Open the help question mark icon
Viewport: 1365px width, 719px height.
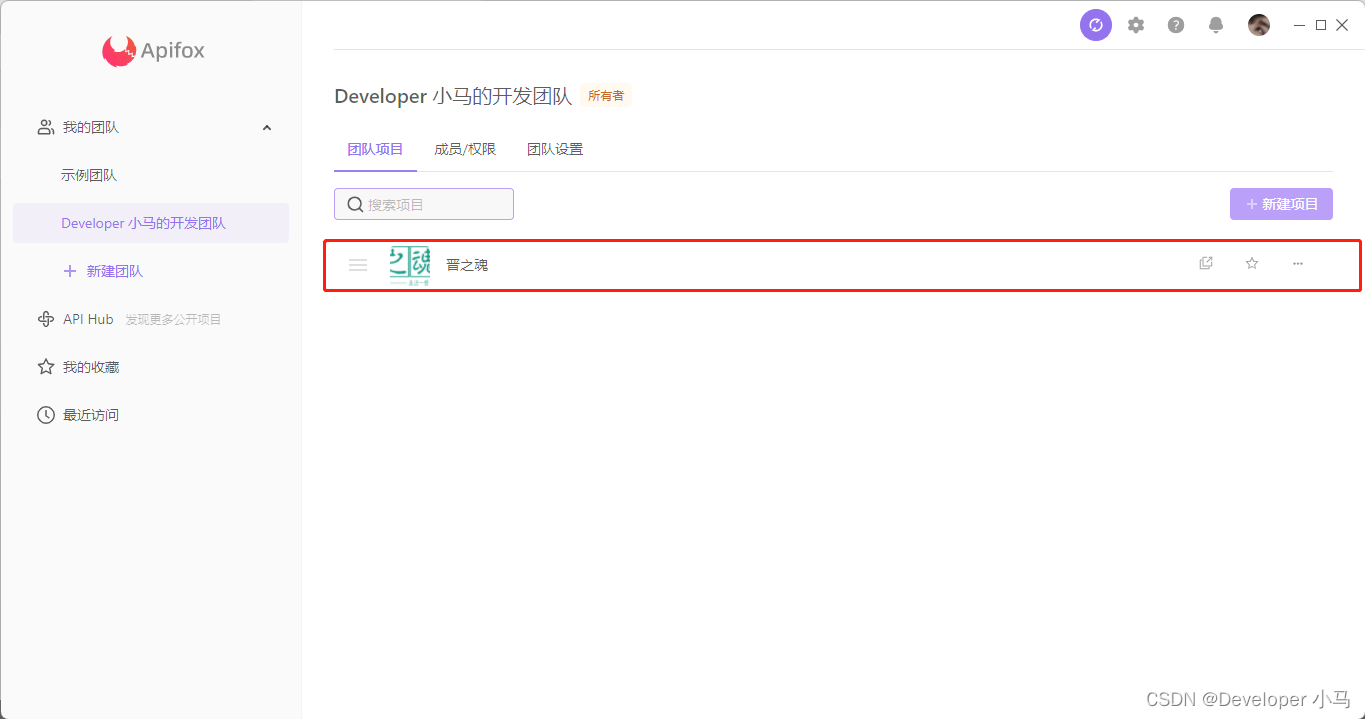[x=1176, y=25]
